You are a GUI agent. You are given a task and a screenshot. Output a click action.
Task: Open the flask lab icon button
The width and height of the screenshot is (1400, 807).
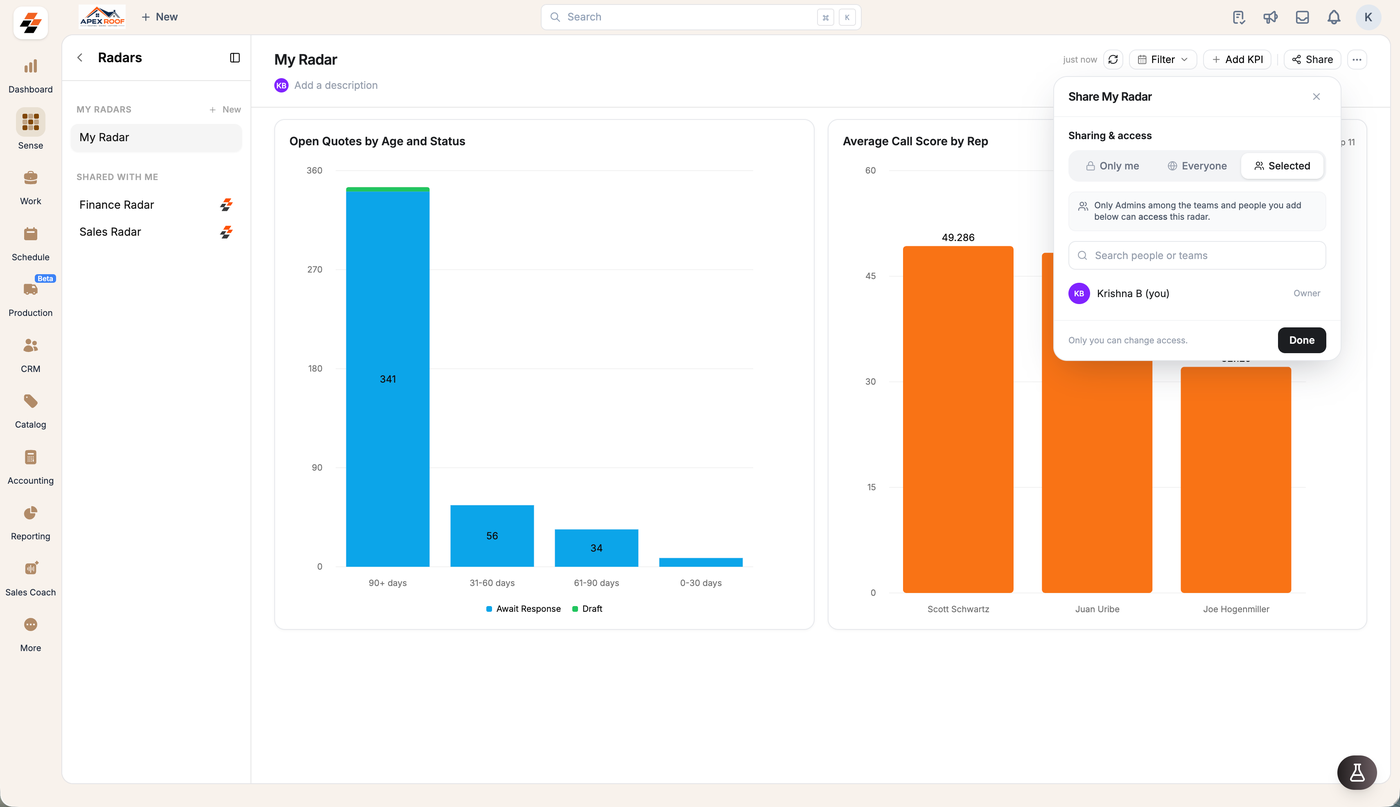click(1357, 772)
